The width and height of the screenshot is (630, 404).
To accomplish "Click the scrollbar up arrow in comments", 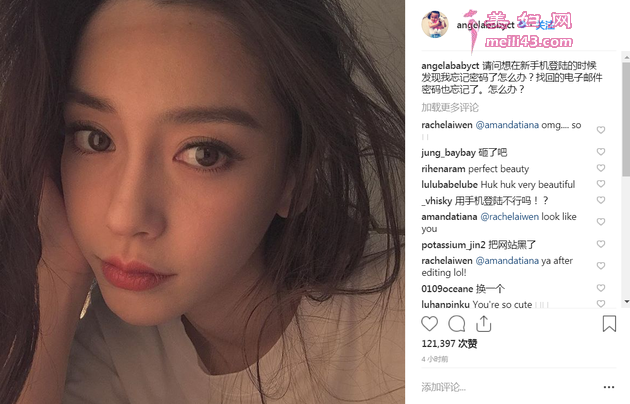I will point(626,58).
